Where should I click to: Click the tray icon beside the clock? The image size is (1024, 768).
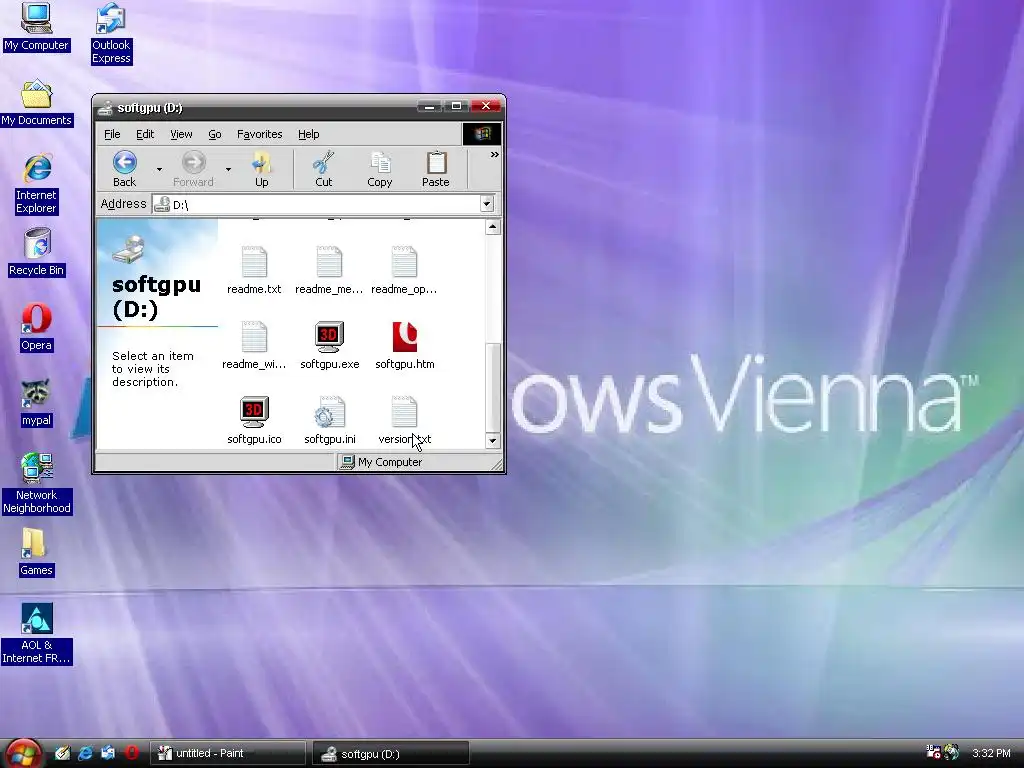(952, 752)
